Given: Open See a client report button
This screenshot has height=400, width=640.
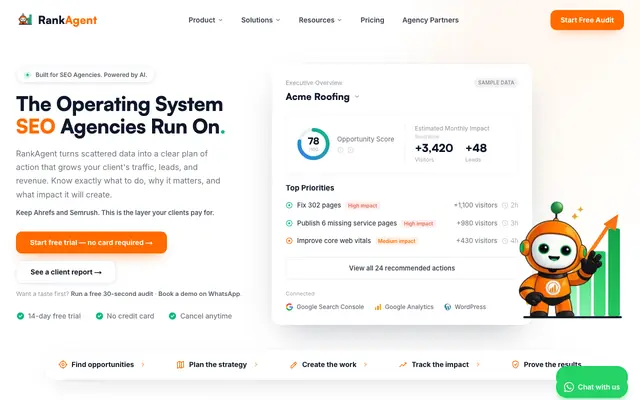Looking at the screenshot, I should pyautogui.click(x=66, y=272).
